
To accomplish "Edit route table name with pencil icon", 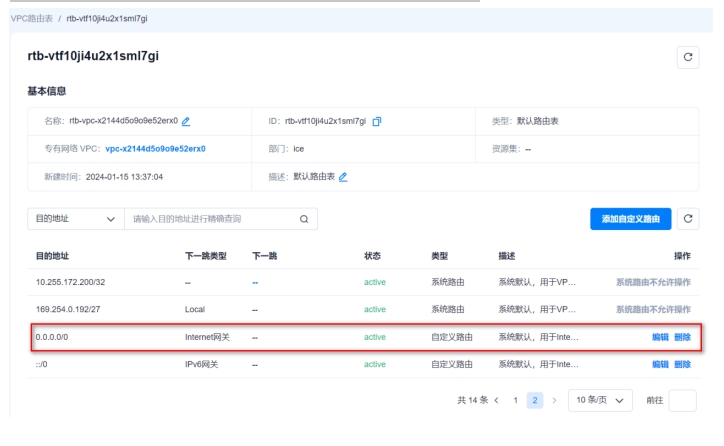I will click(x=186, y=121).
